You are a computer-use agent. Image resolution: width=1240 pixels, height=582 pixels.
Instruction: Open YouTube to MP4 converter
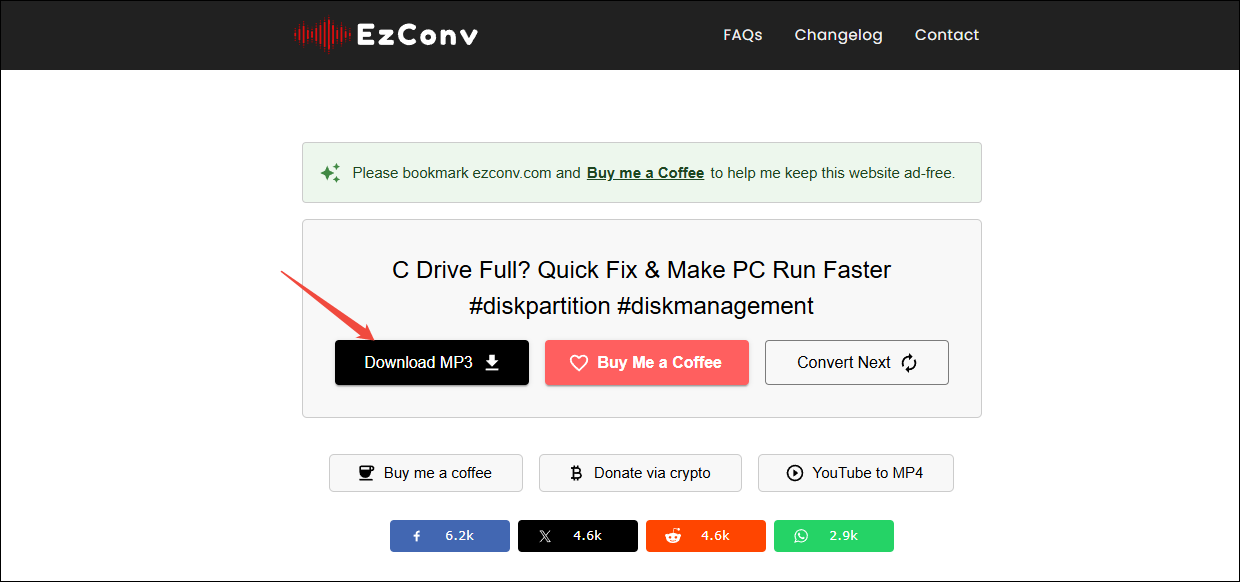856,473
